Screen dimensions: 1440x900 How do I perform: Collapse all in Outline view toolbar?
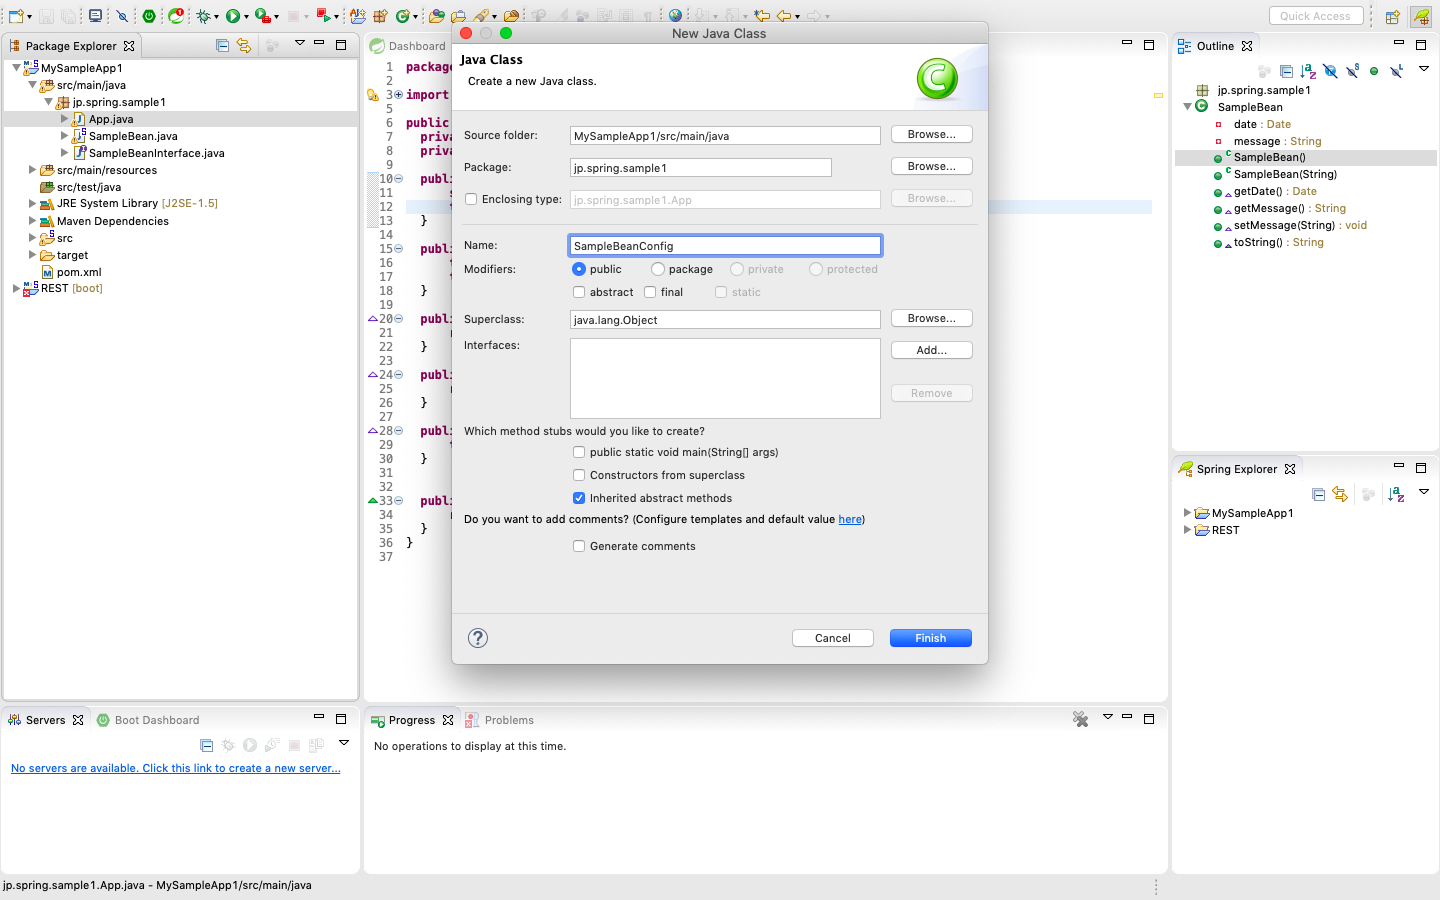1286,71
